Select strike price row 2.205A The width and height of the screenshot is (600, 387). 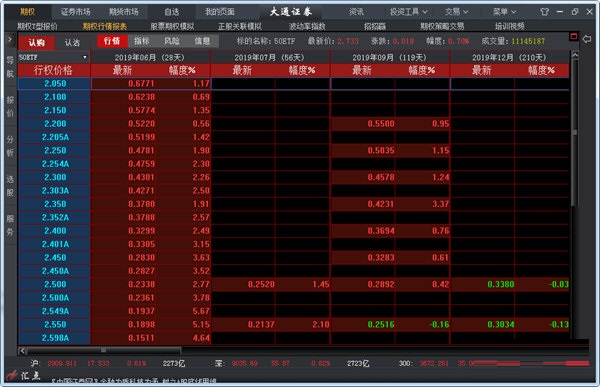pyautogui.click(x=55, y=137)
